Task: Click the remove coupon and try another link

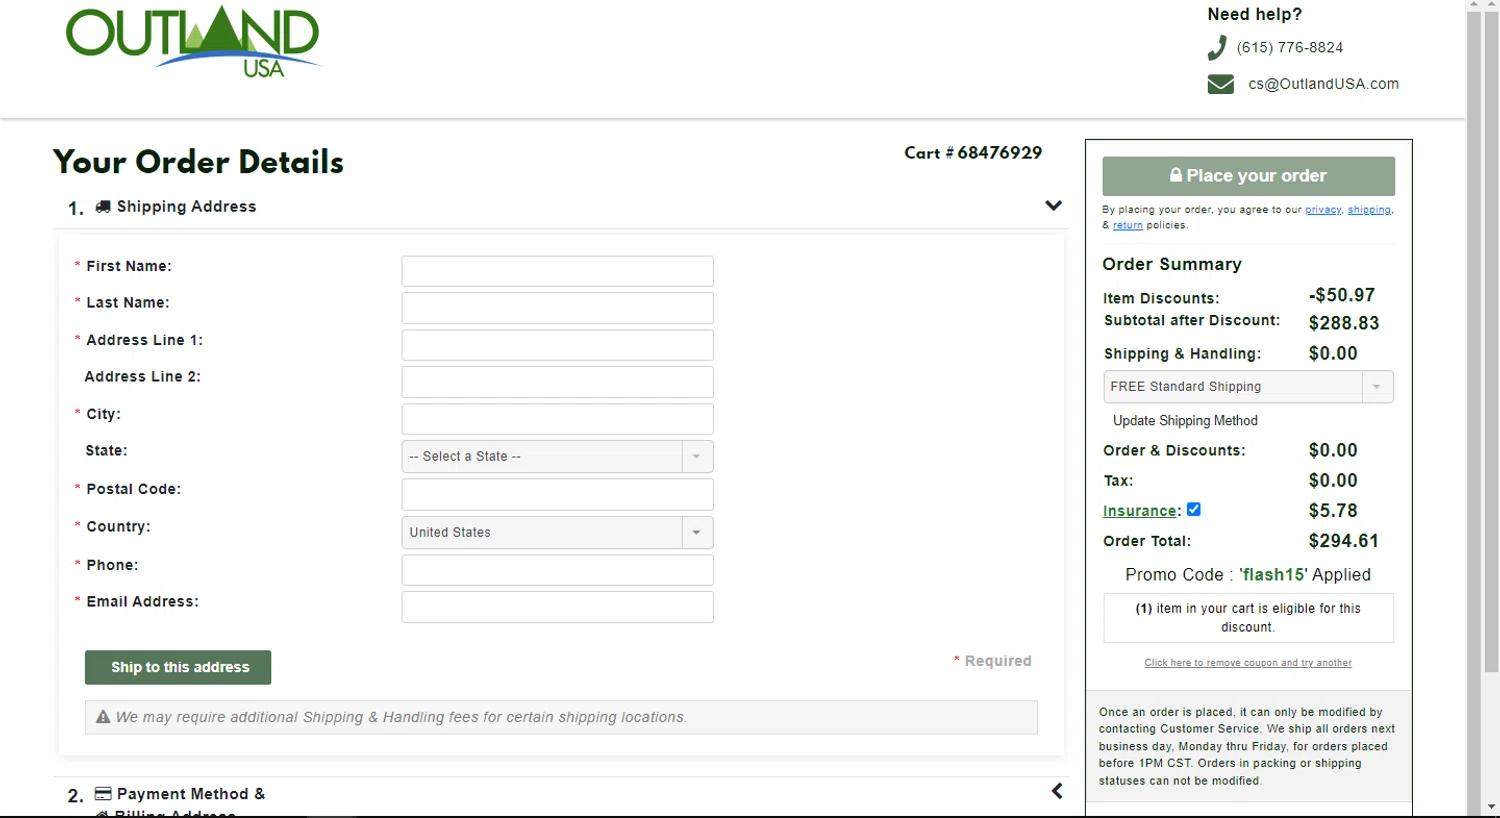Action: click(1247, 663)
